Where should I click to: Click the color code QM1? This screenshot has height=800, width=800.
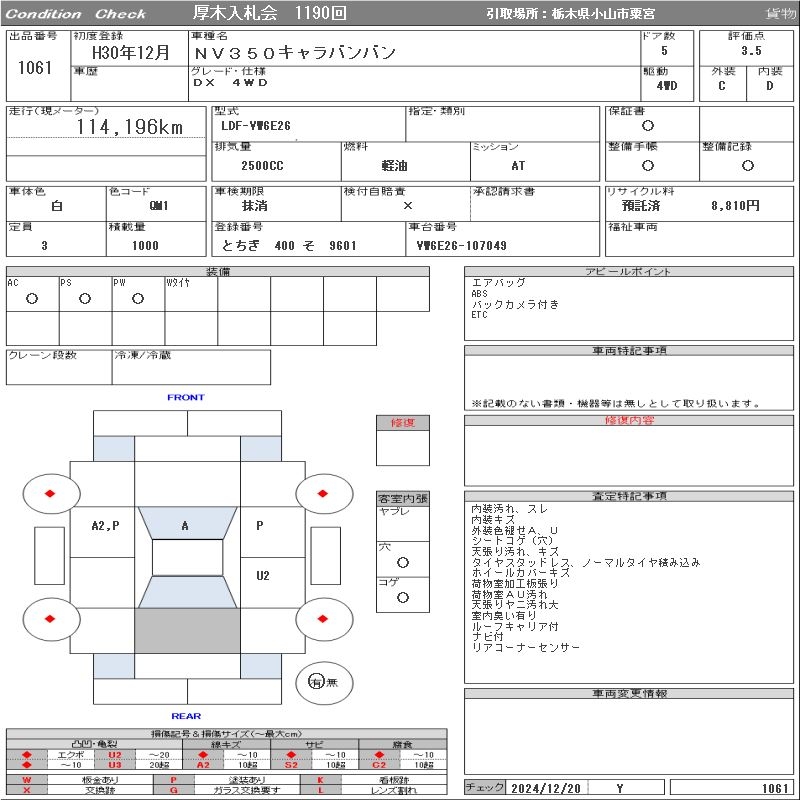[x=159, y=205]
